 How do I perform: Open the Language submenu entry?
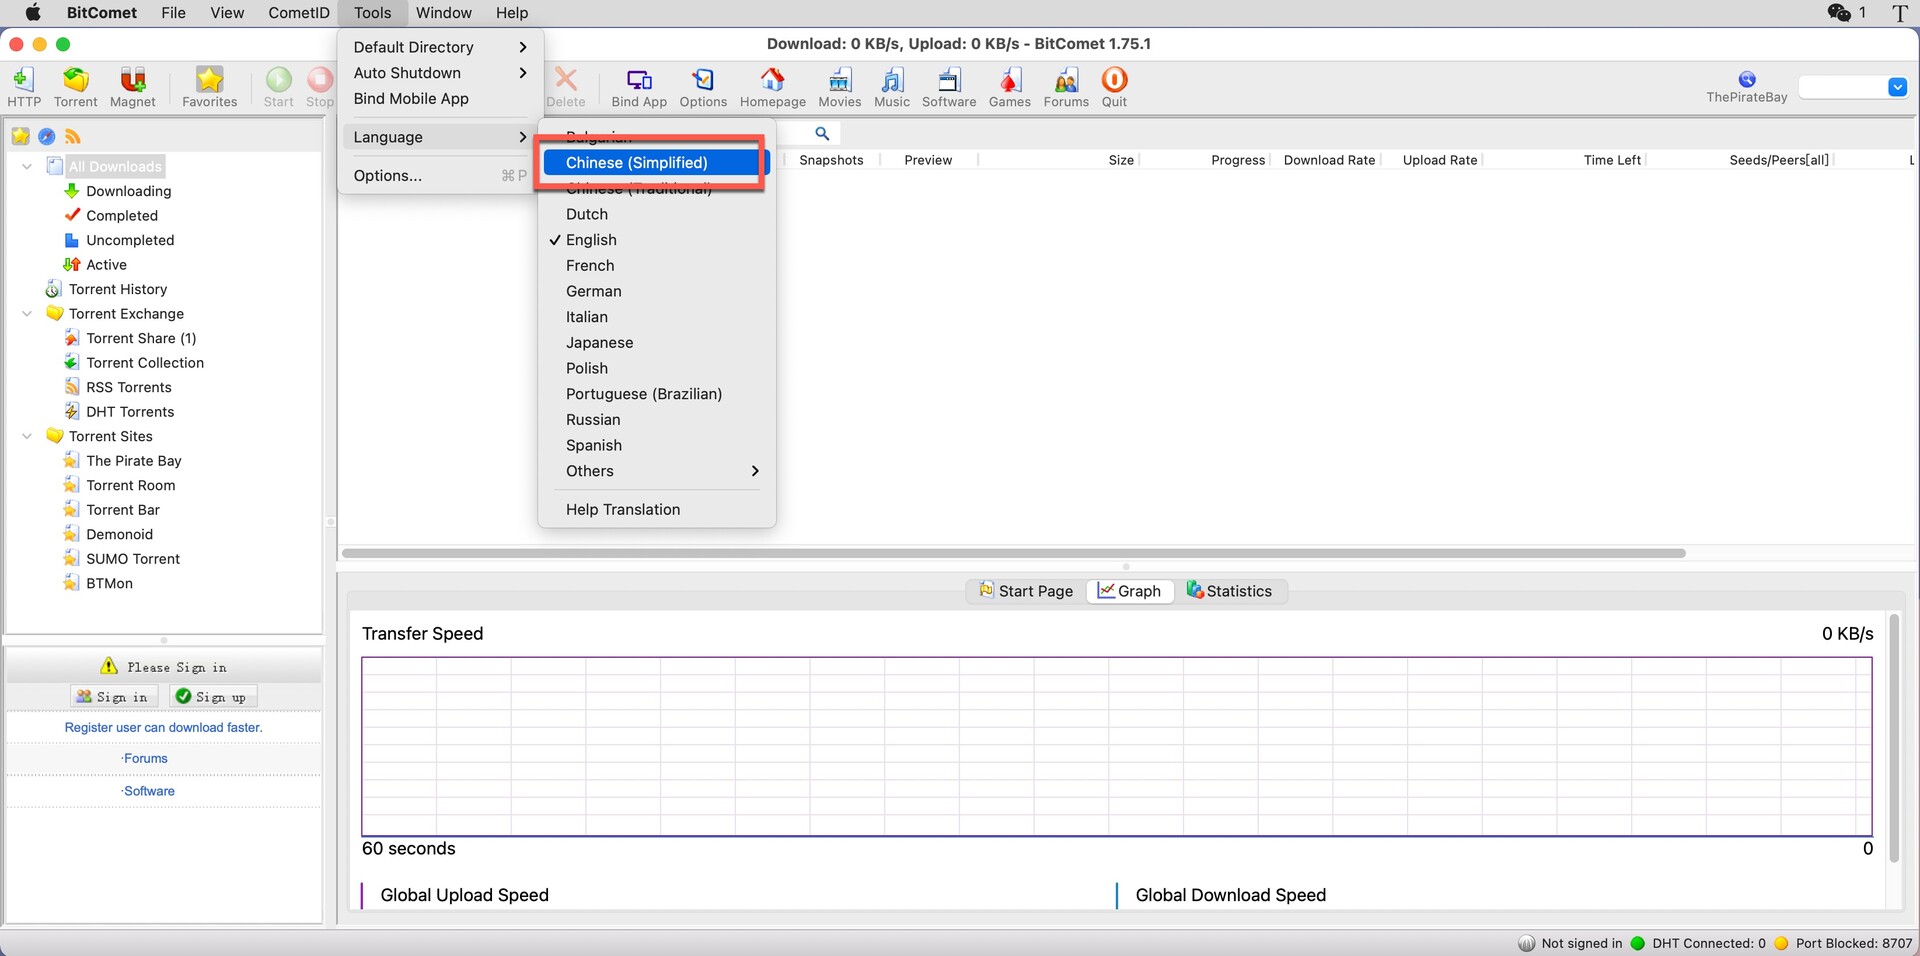[x=440, y=137]
